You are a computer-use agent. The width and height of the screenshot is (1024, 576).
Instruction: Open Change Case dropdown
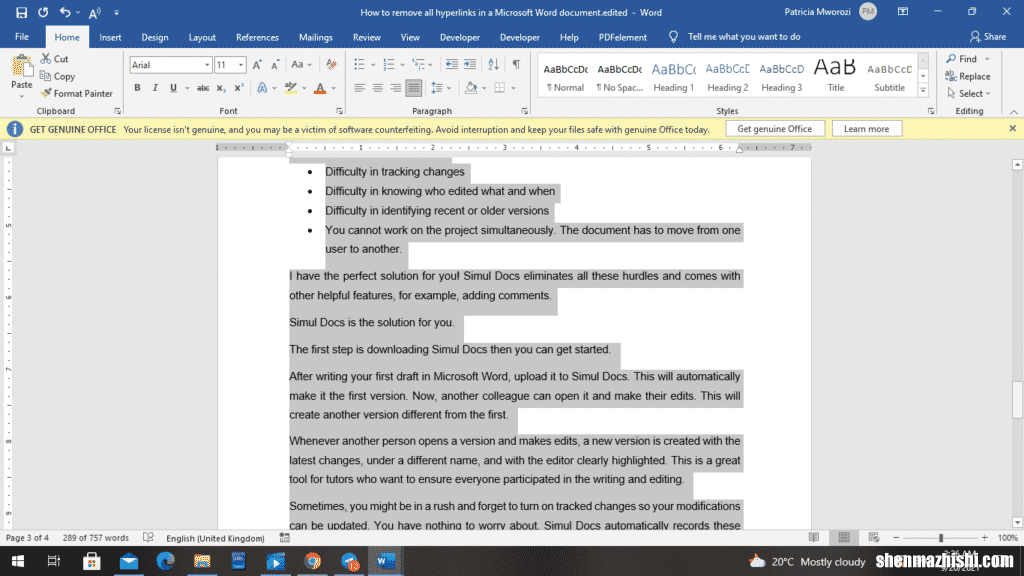coord(301,65)
